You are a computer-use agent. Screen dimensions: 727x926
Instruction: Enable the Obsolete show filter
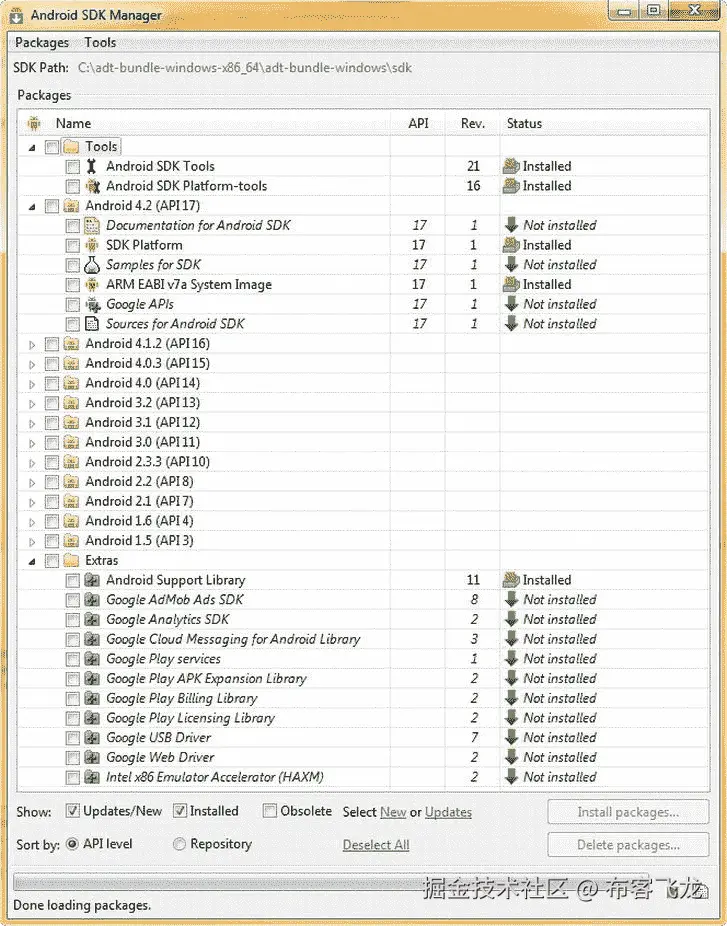click(x=270, y=811)
